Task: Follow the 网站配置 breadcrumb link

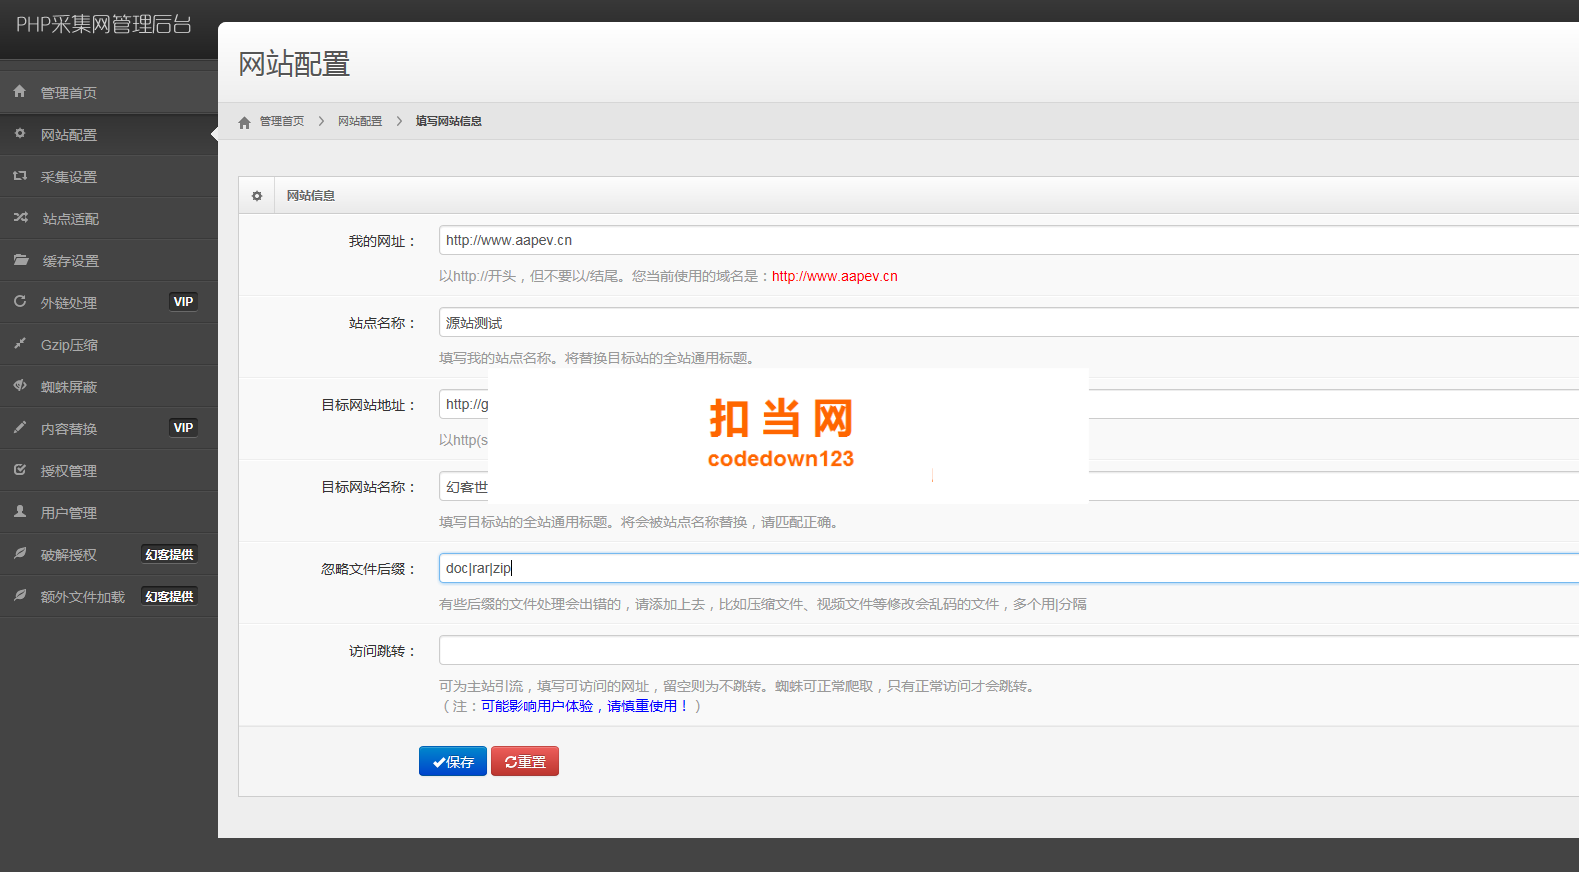Action: tap(360, 121)
